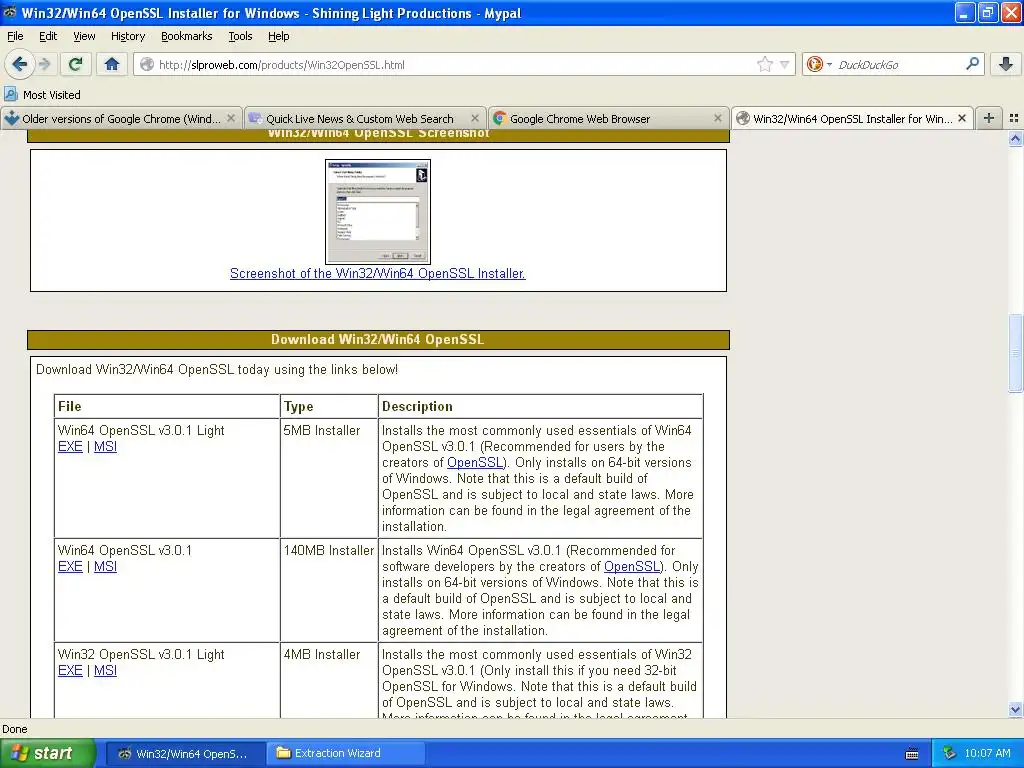Download Win64 OpenSSL v3.0.1 Light MSI
The image size is (1024, 768).
[105, 447]
